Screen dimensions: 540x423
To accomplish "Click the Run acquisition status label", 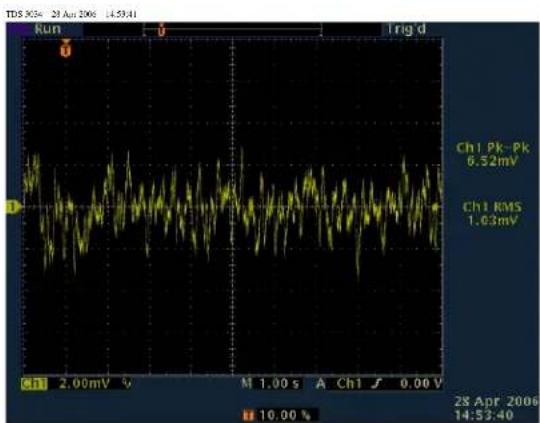I will 48,29.
